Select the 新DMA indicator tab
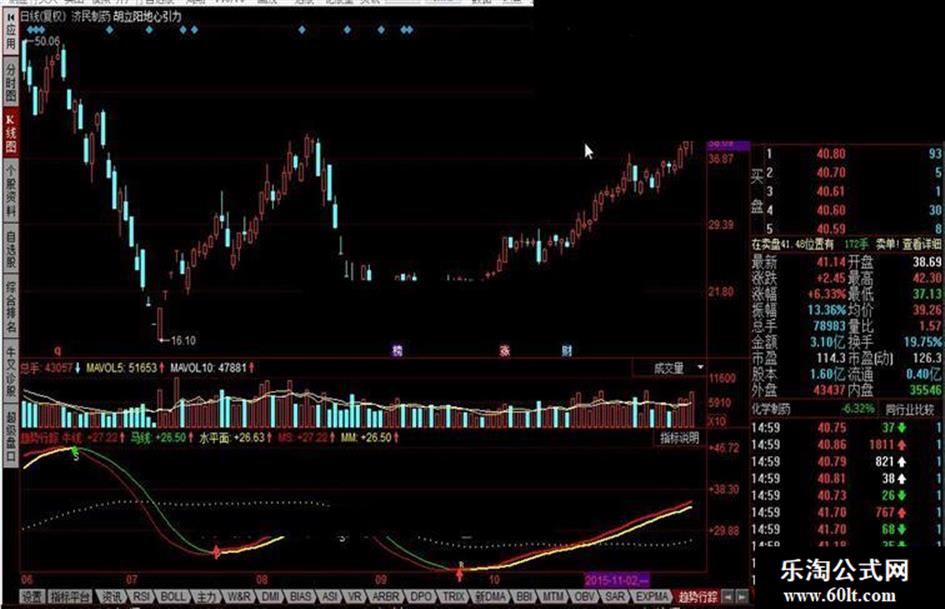Screen dimensions: 945x609 point(490,597)
